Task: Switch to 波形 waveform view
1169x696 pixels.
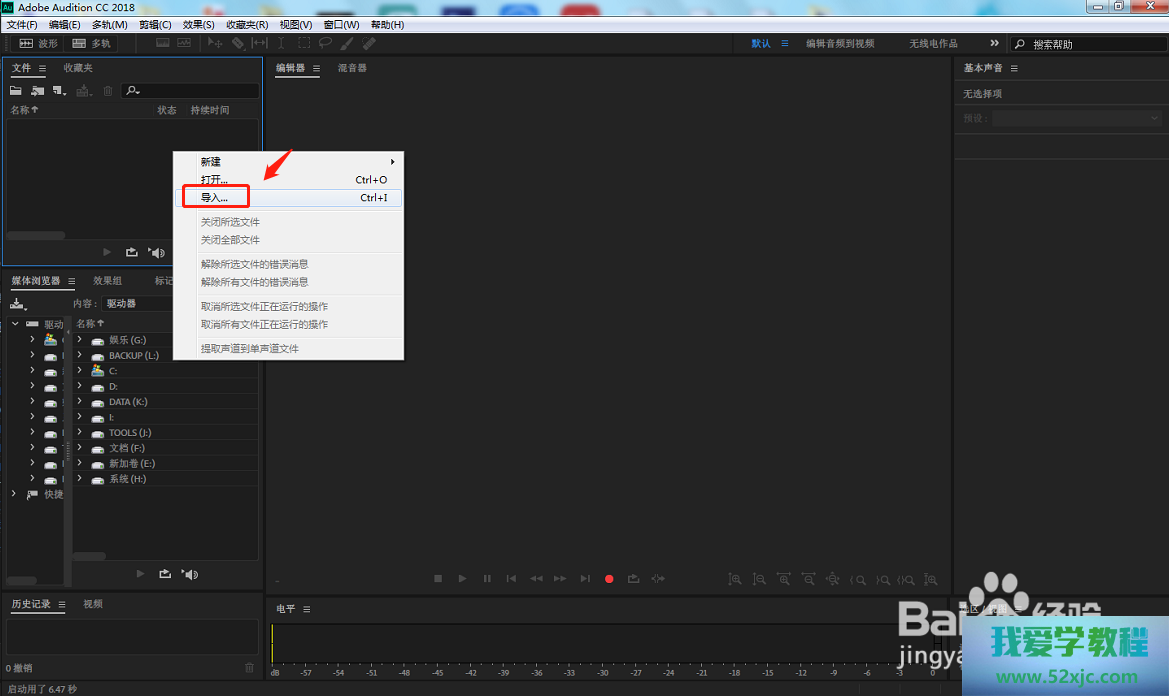Action: point(38,44)
